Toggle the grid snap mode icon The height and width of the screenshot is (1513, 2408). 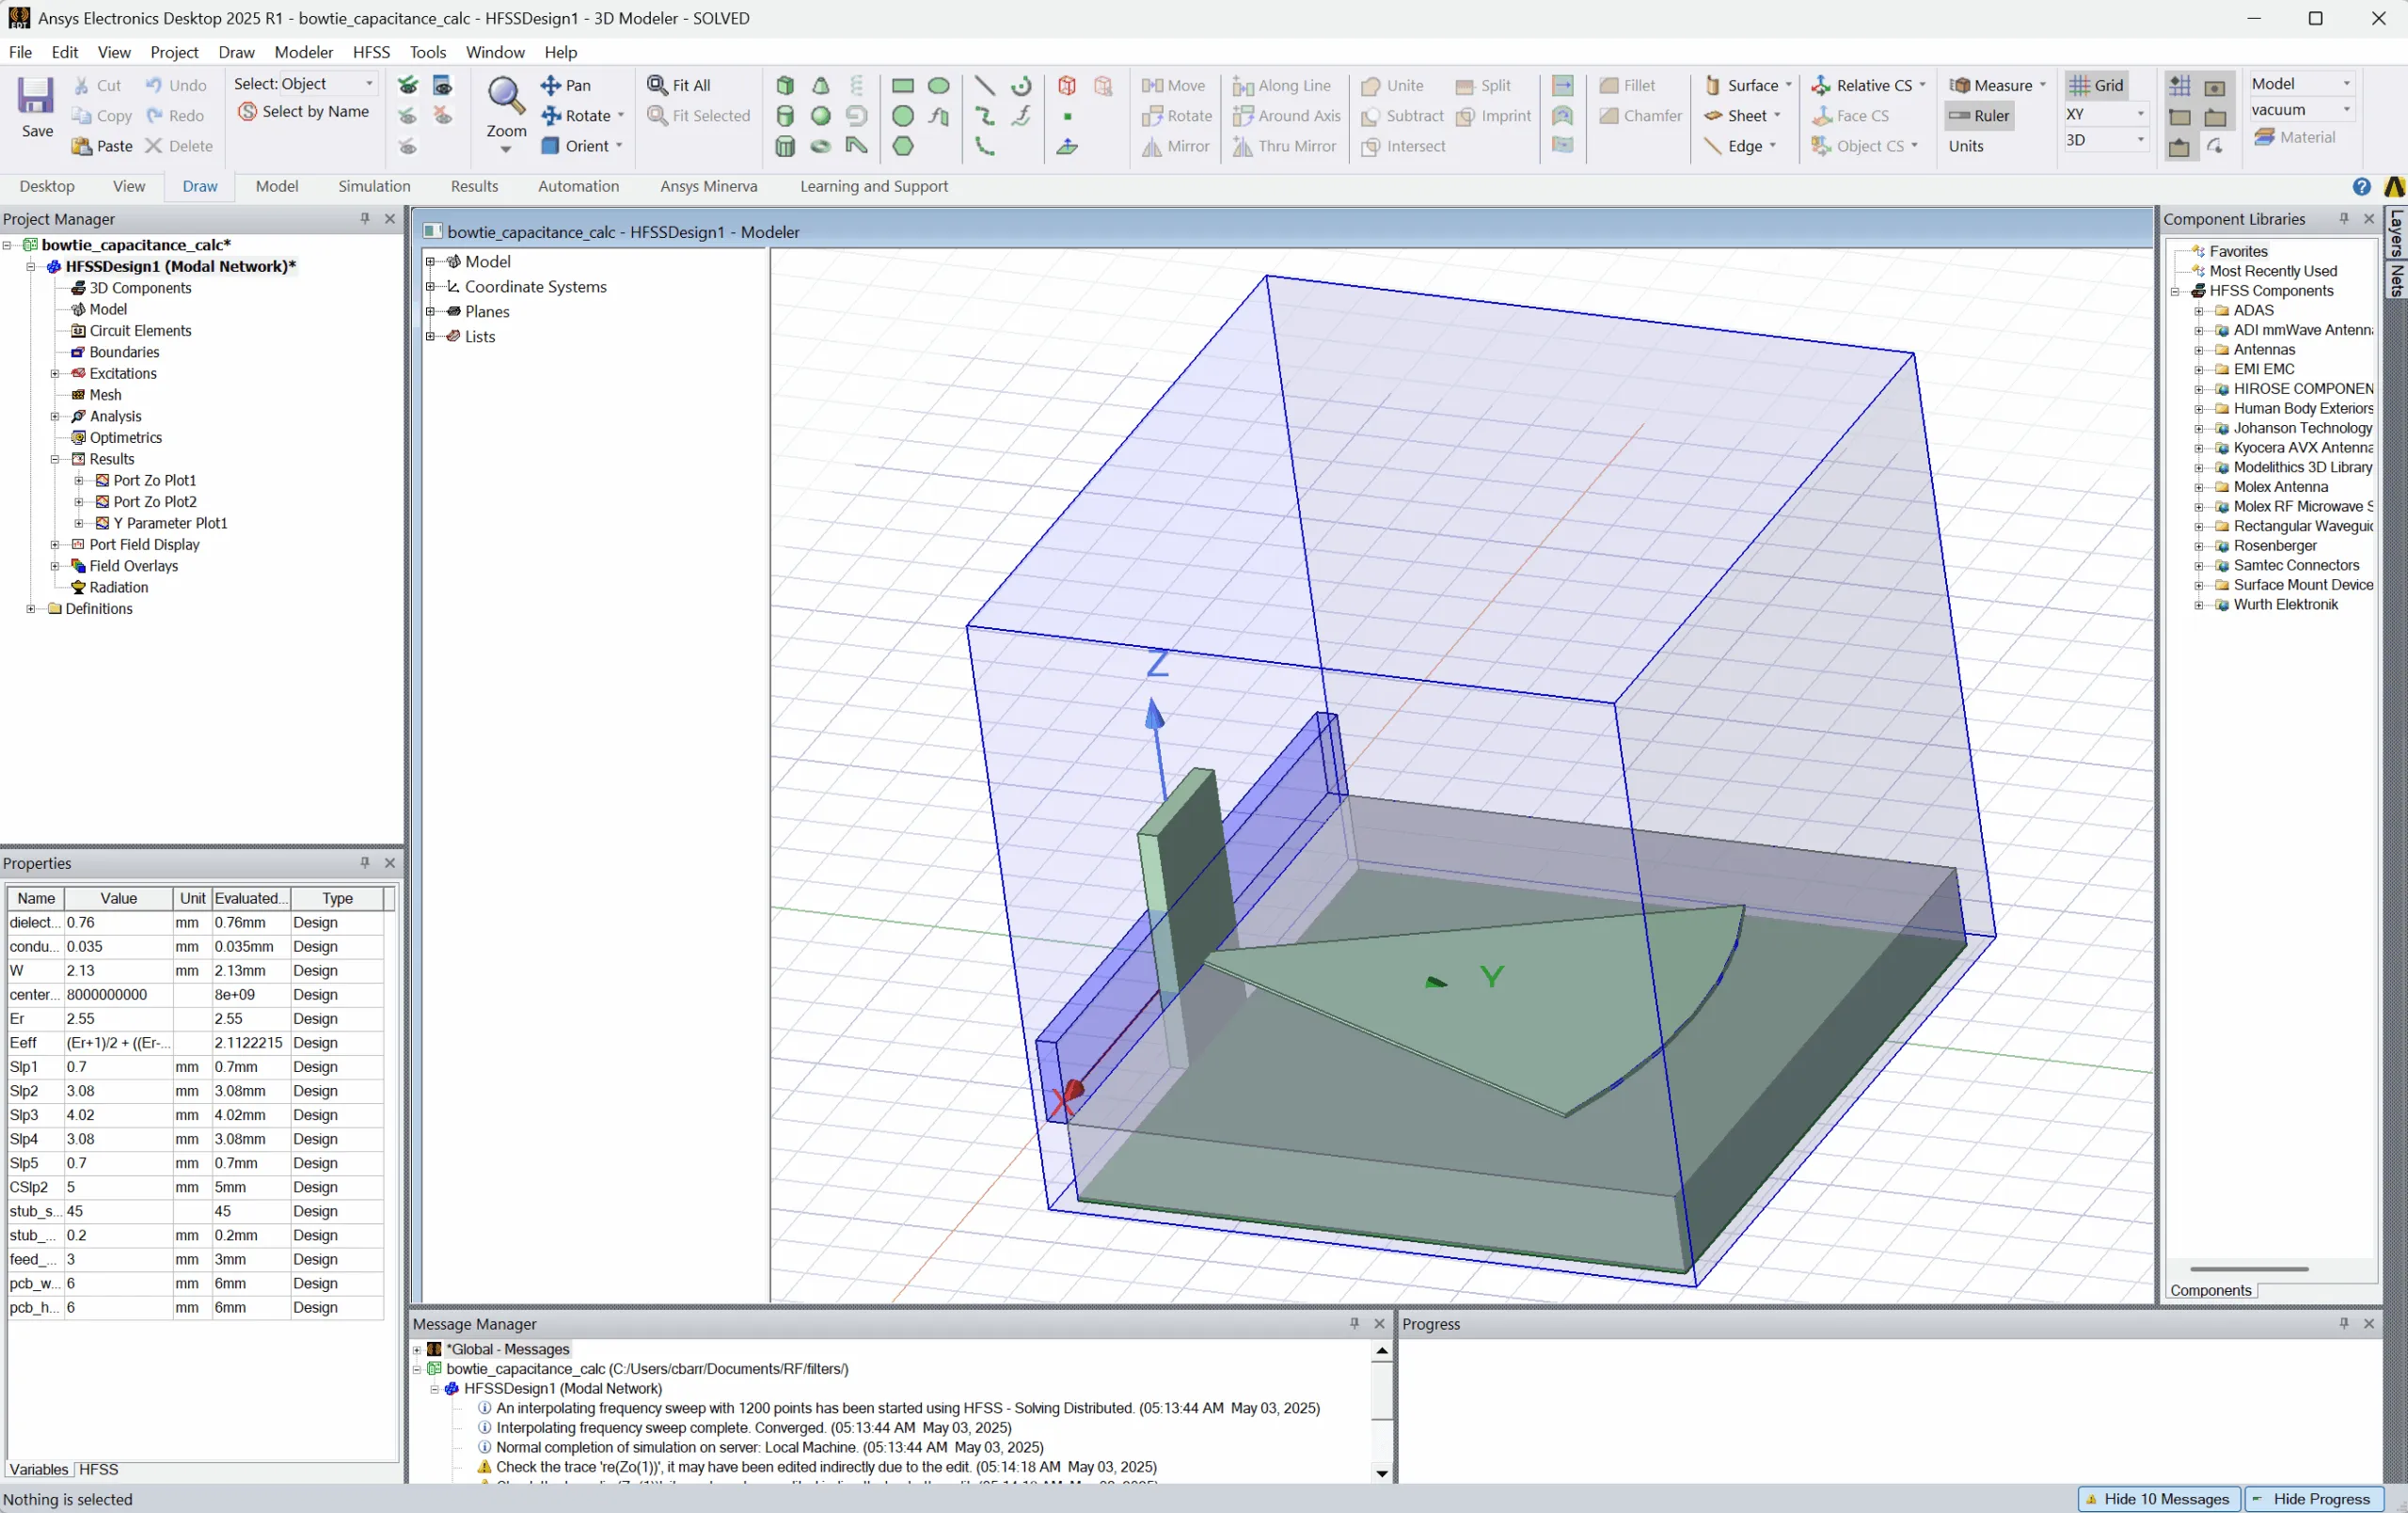point(2180,86)
